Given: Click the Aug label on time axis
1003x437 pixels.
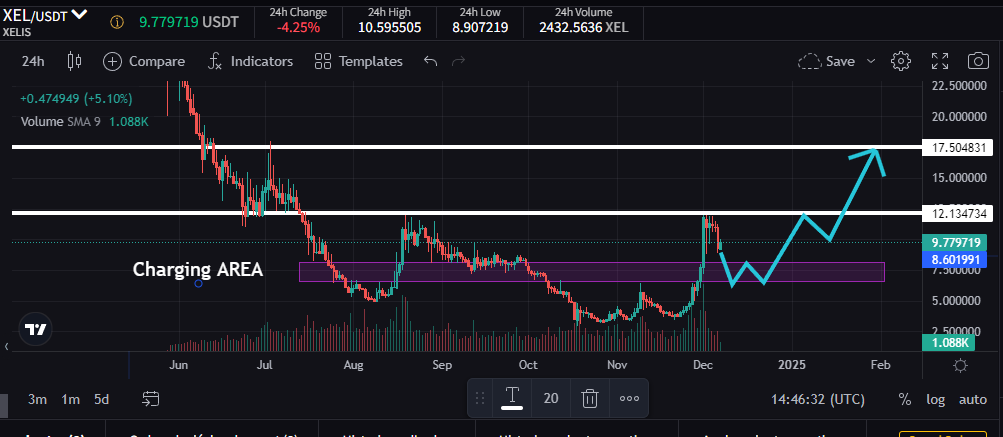Looking at the screenshot, I should [x=353, y=365].
